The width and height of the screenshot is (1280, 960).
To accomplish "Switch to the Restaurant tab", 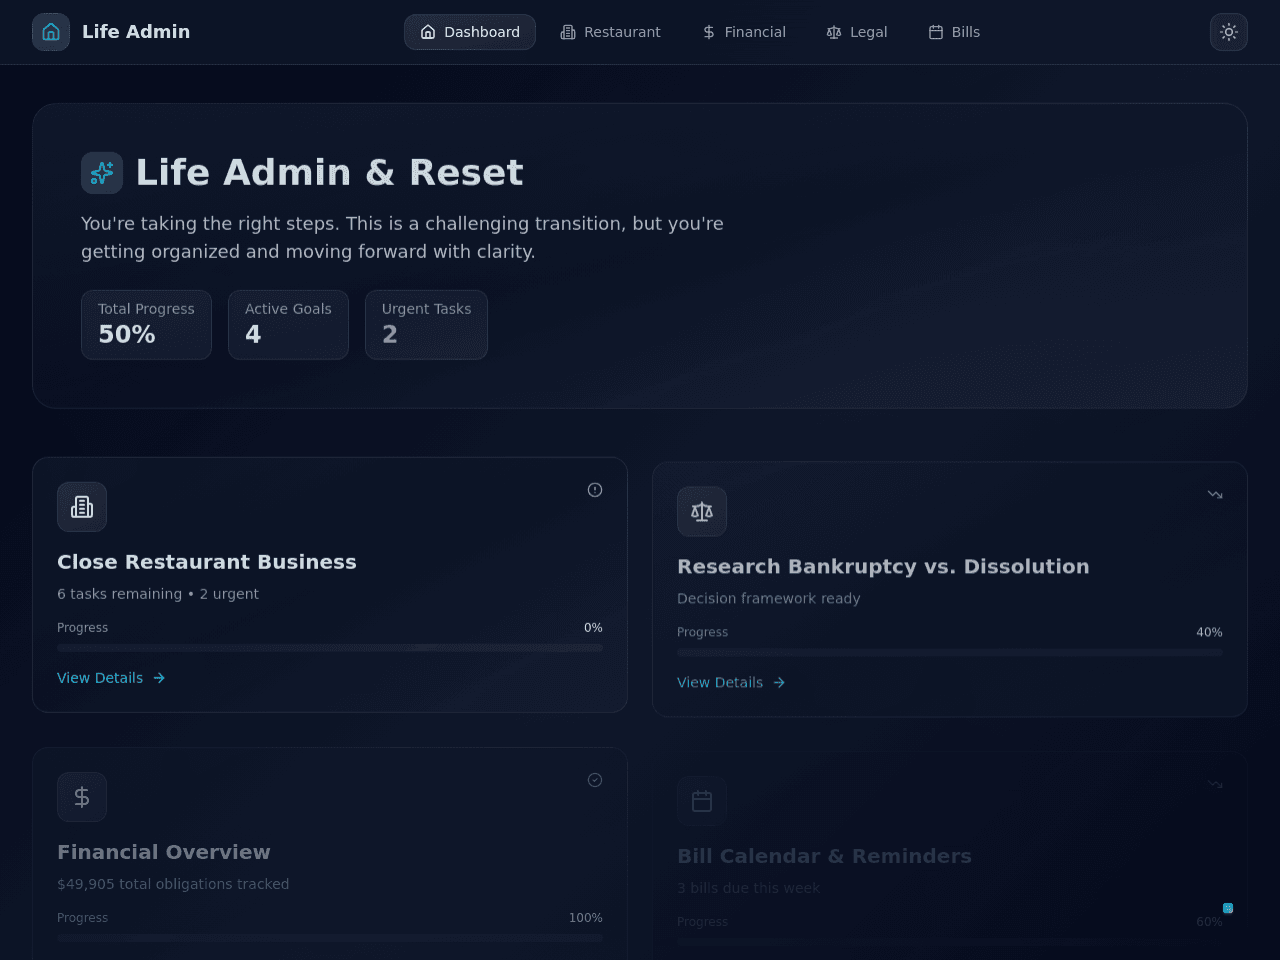I will [610, 32].
